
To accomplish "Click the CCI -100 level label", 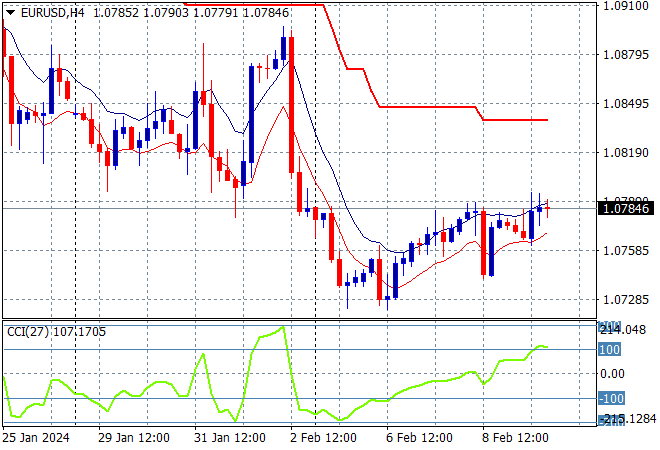I will tap(612, 398).
